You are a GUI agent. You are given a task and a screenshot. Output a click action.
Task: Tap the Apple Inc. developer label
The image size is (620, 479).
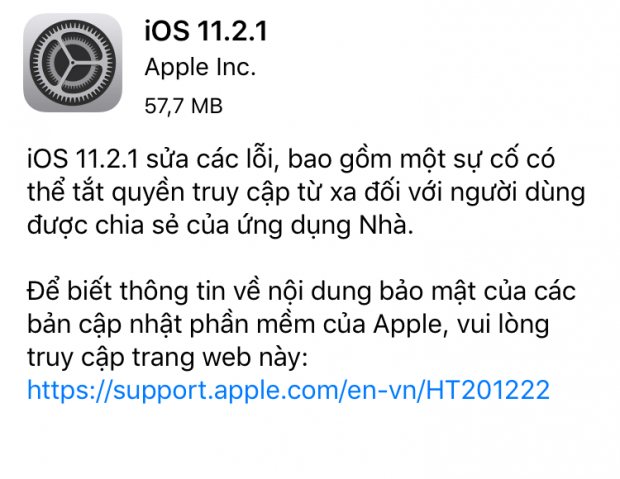(200, 68)
